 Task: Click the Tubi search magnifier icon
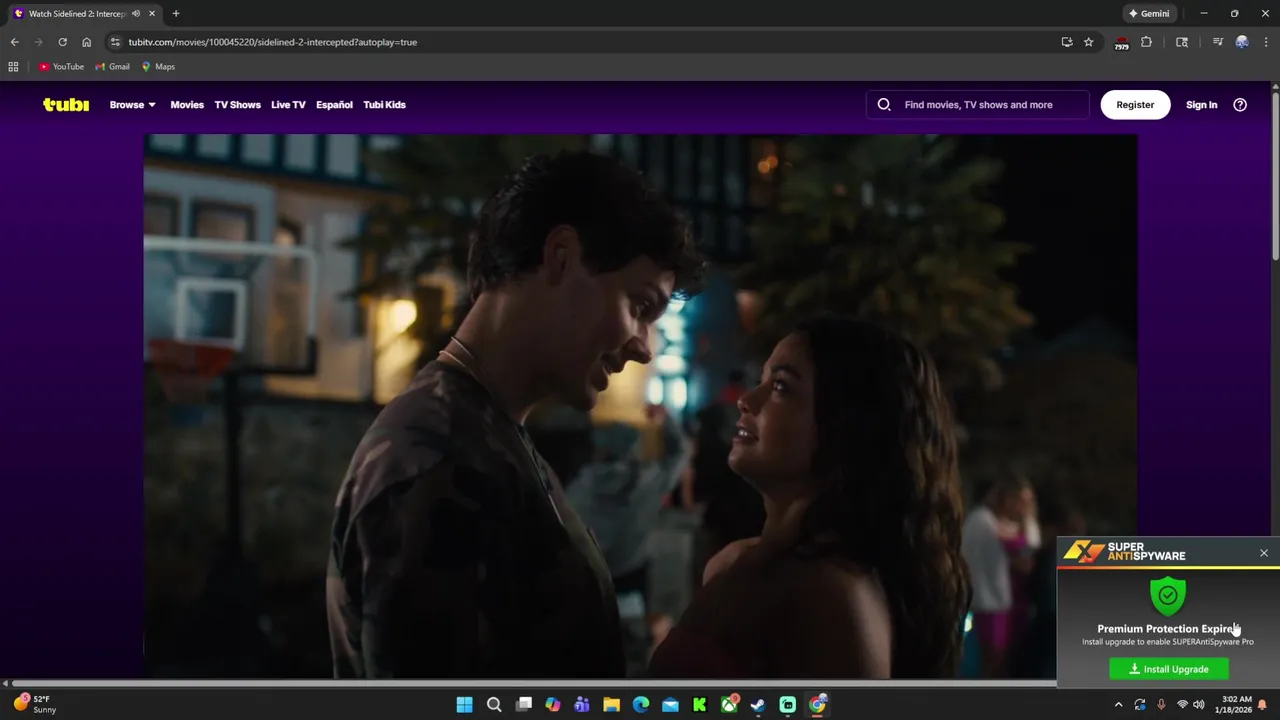pos(884,104)
